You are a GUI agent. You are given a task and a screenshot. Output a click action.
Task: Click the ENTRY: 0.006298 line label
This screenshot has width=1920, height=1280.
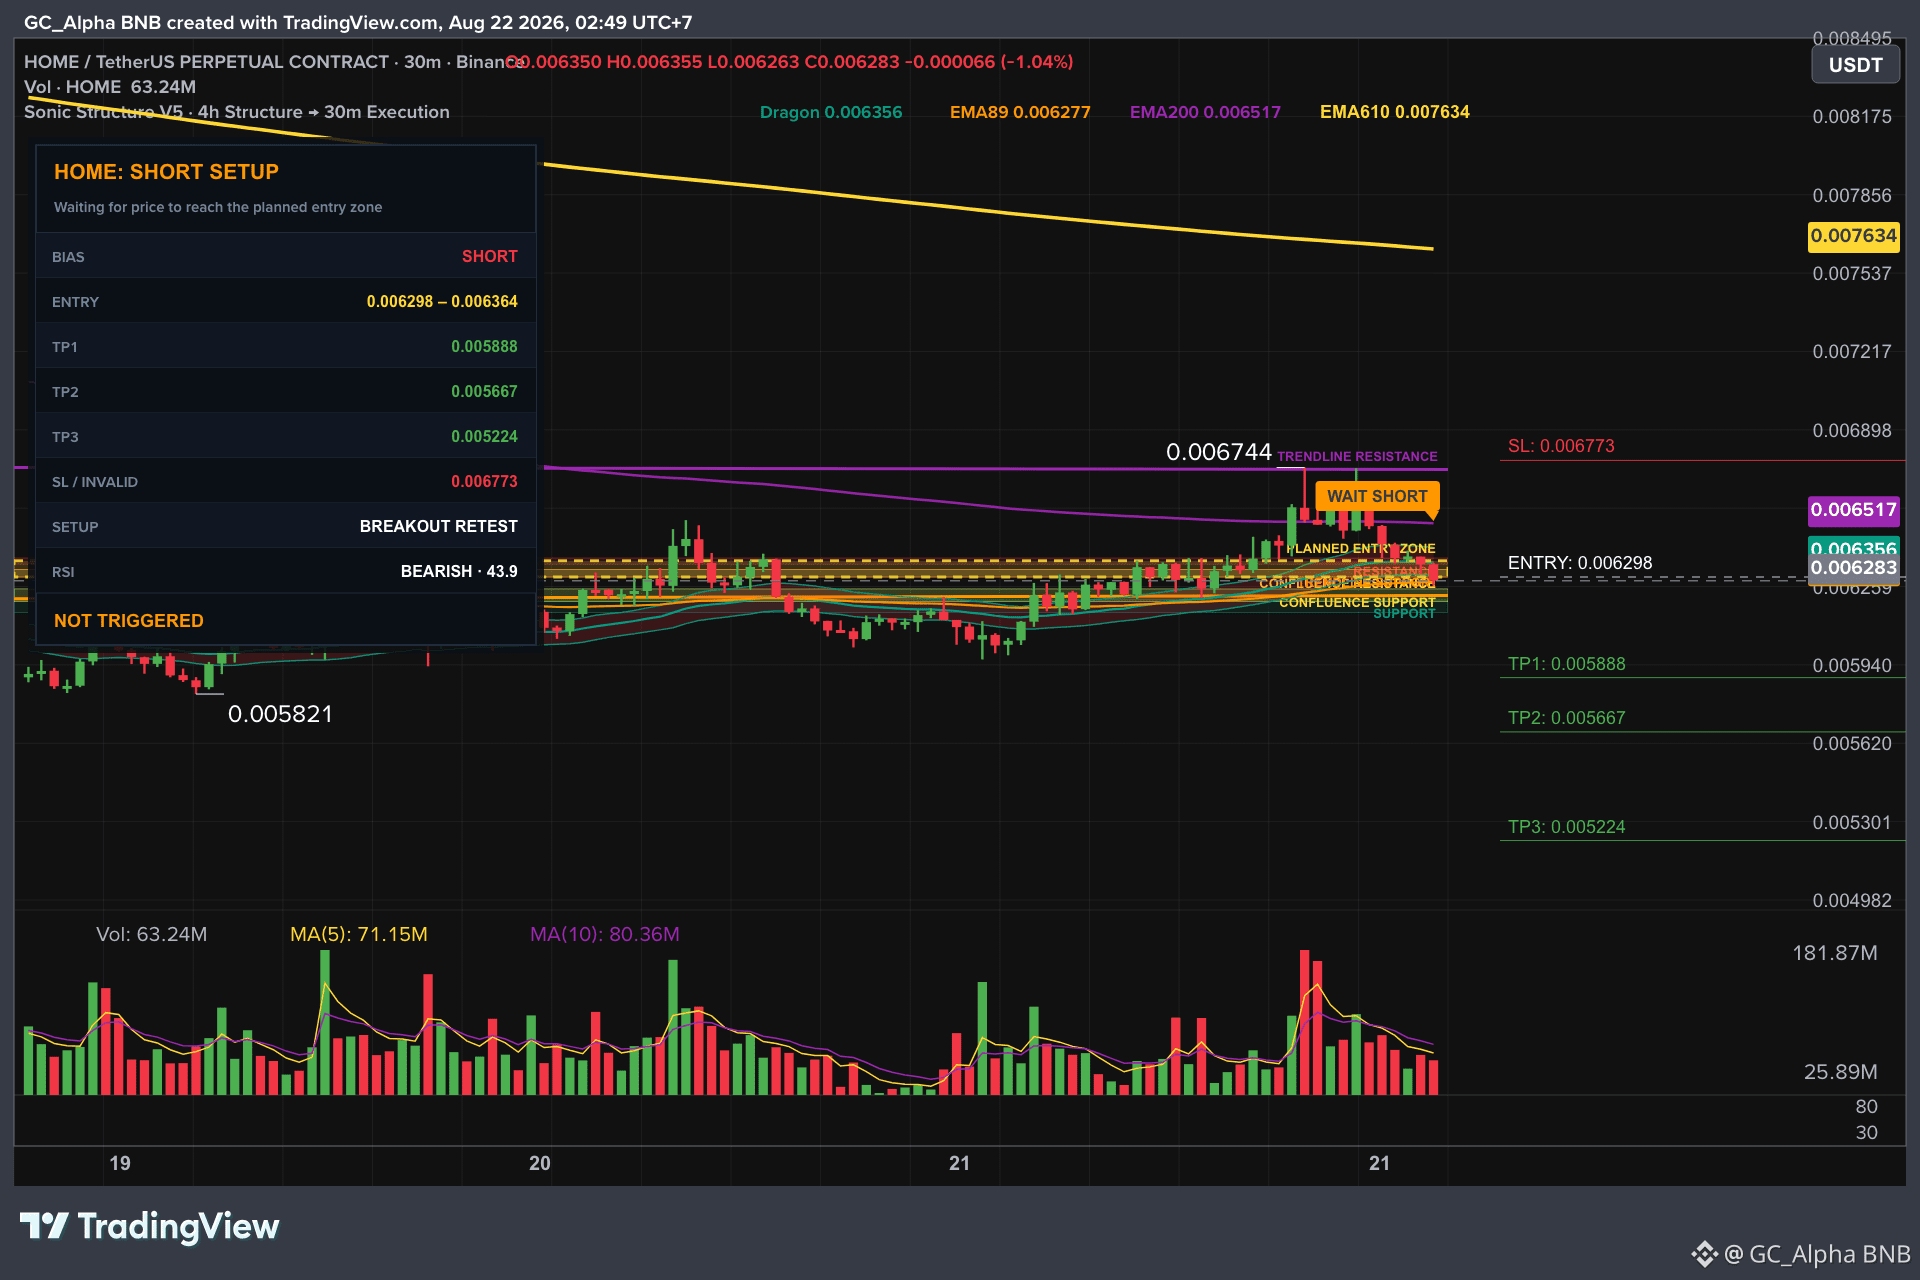click(x=1580, y=563)
